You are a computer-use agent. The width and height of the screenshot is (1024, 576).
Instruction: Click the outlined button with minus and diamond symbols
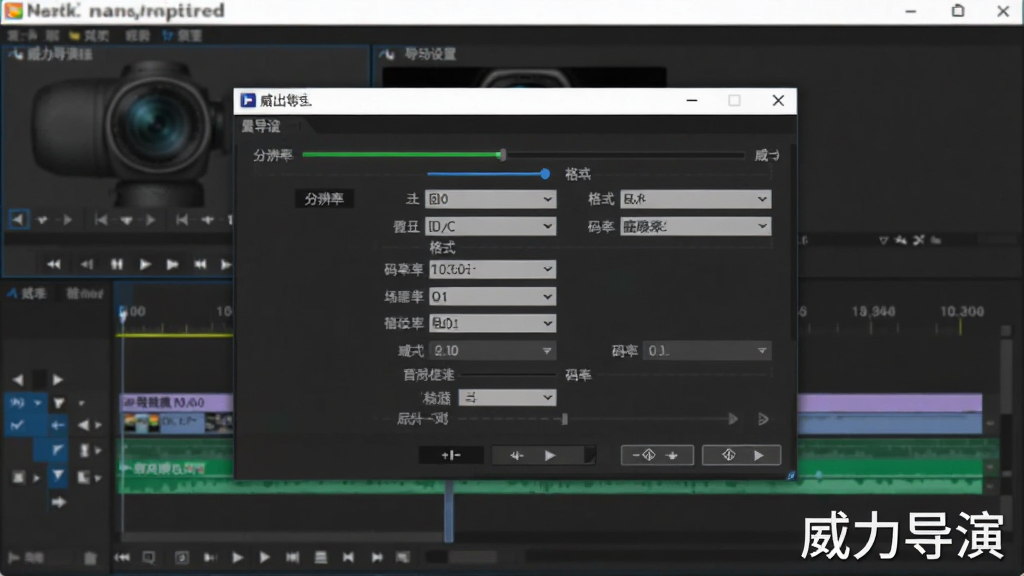[x=657, y=455]
